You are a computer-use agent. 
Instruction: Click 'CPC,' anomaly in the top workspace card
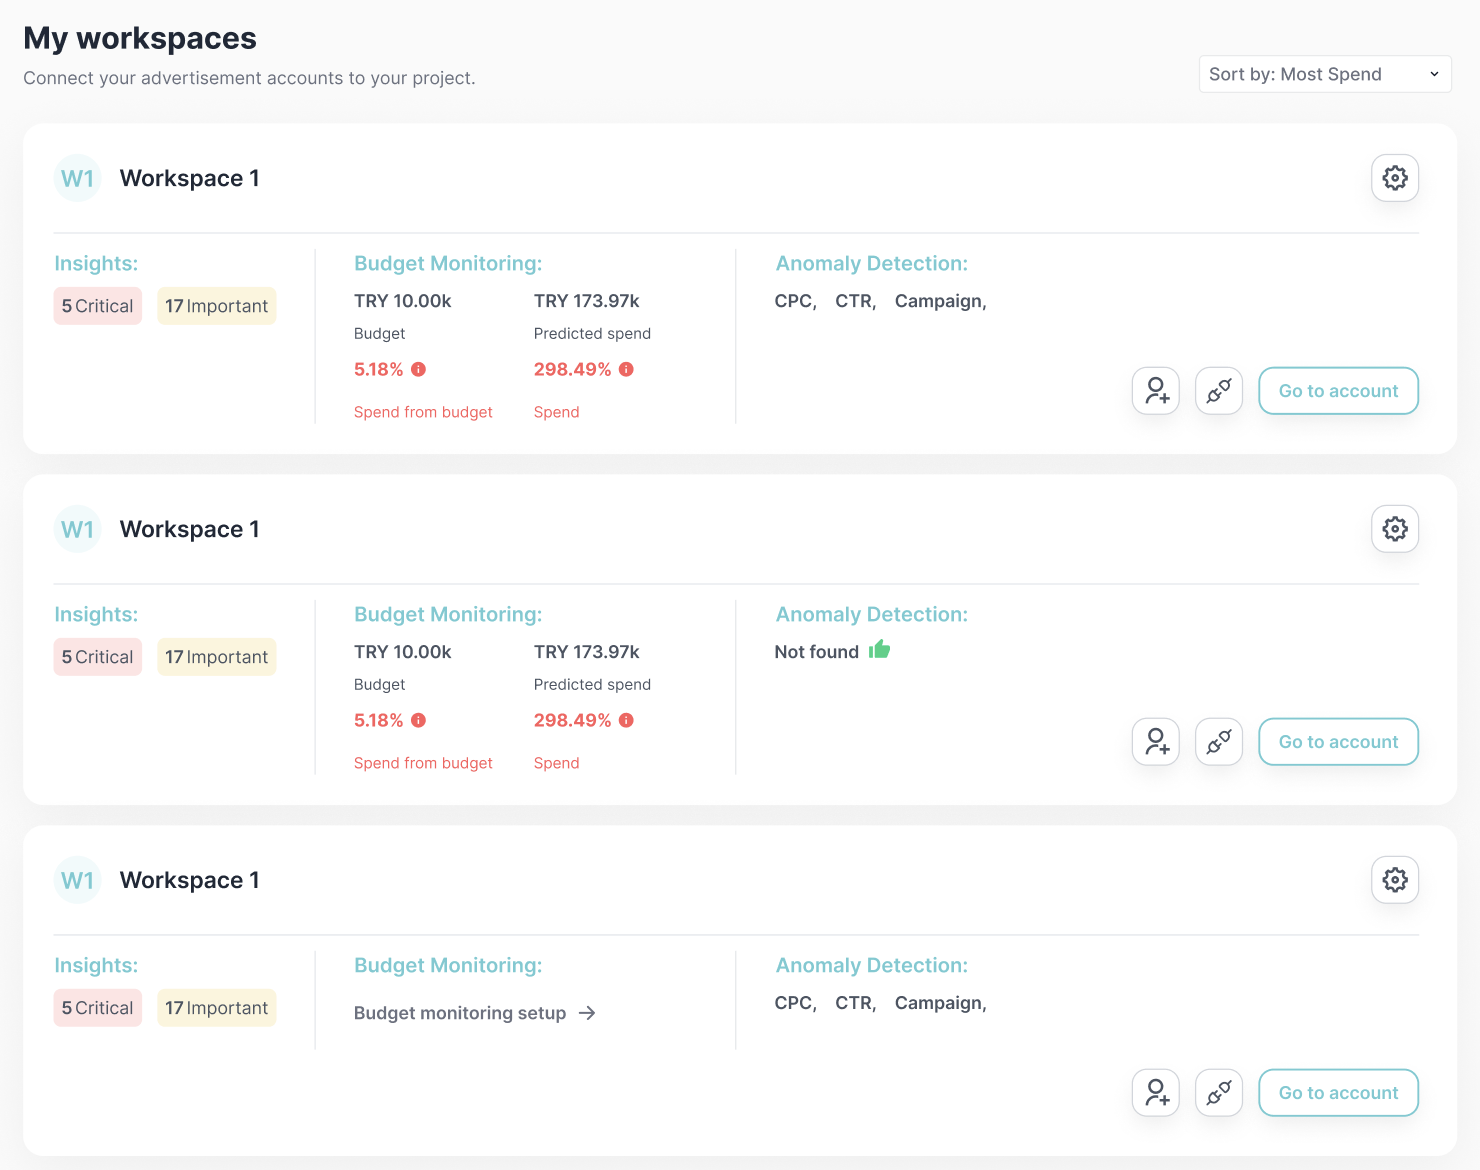click(796, 301)
